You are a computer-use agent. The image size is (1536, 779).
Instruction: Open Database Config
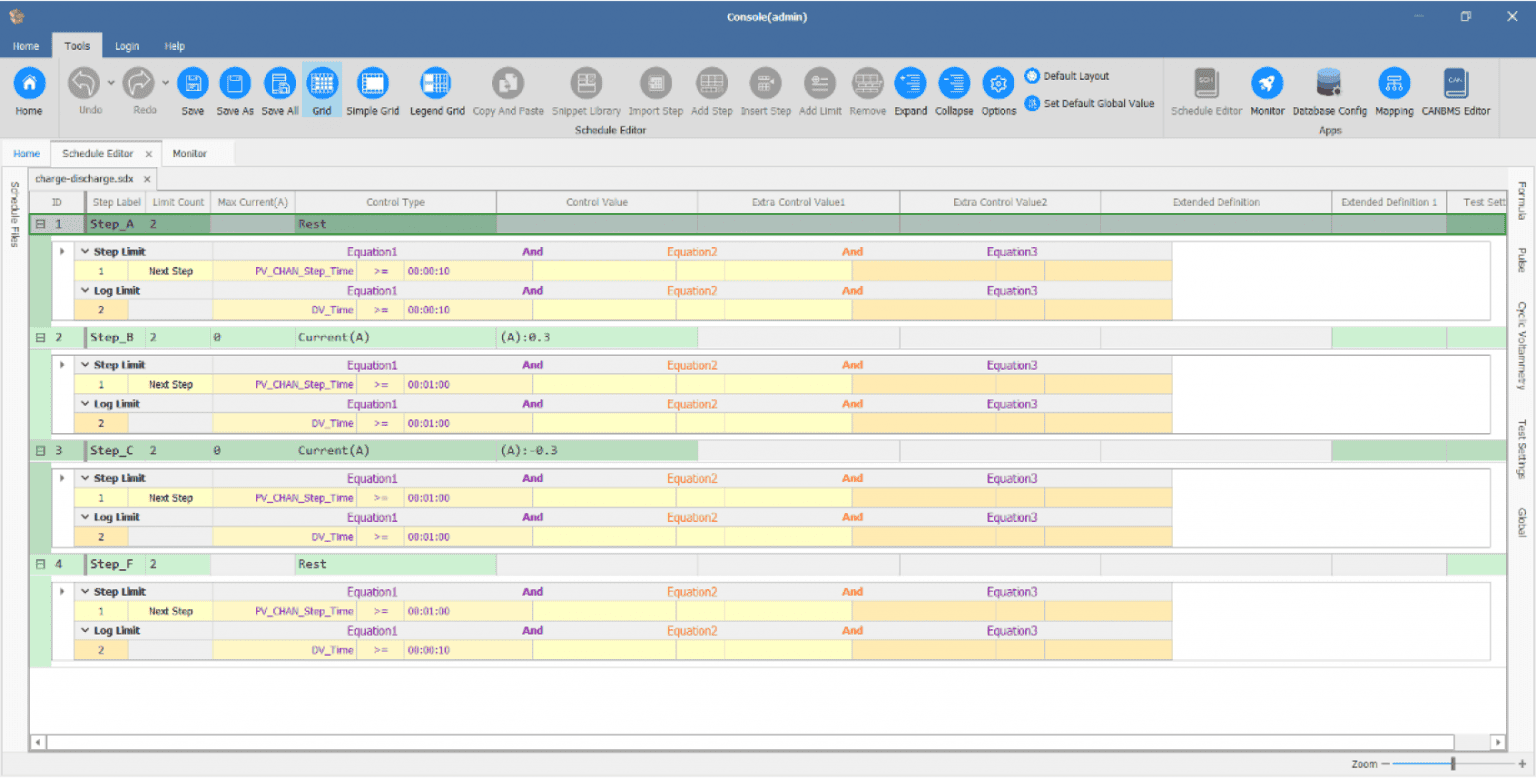coord(1330,90)
